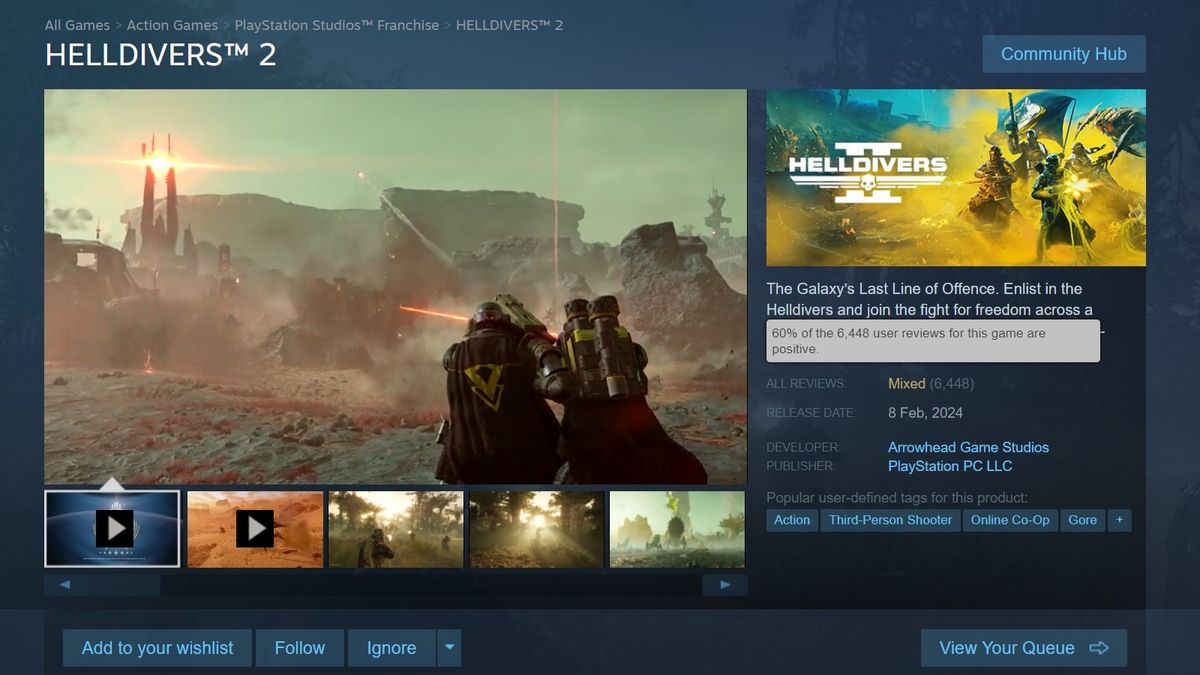
Task: Open Arrowhead Game Studios developer page
Action: tap(968, 447)
